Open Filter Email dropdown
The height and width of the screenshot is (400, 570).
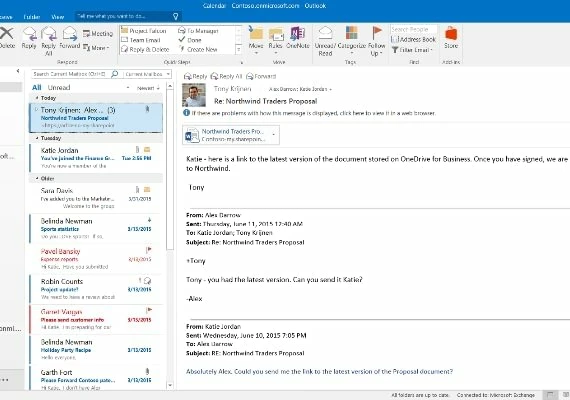tap(413, 50)
